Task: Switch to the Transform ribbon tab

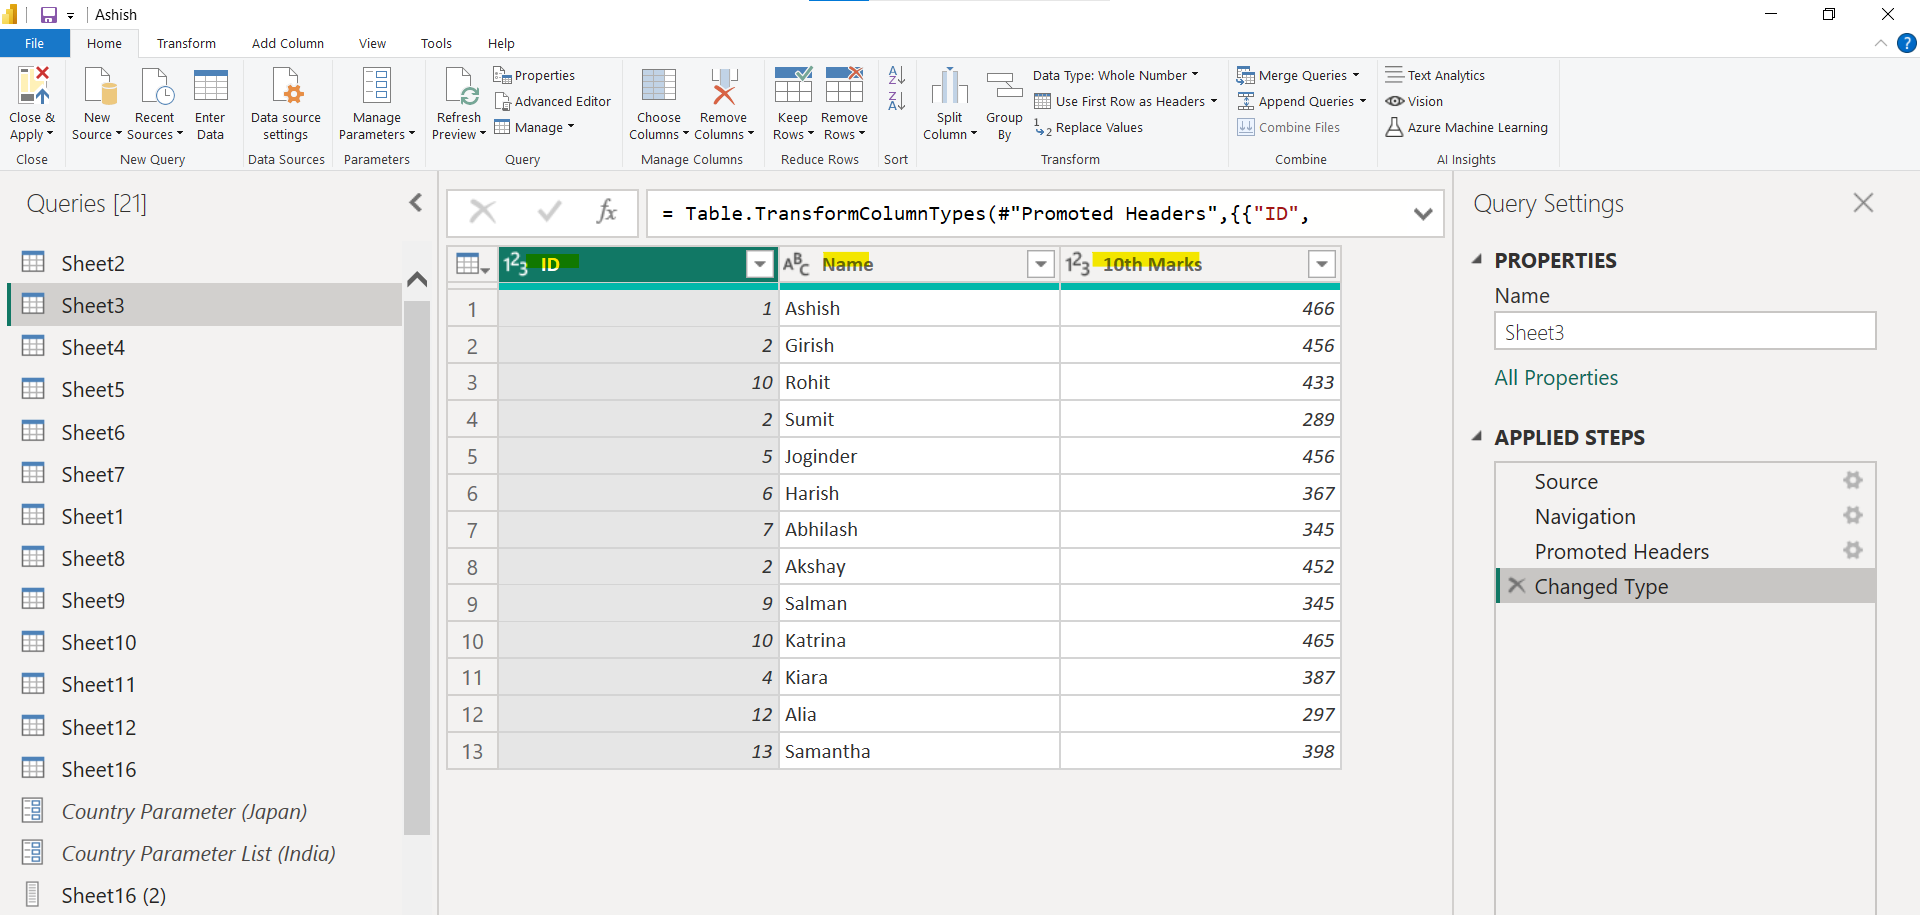Action: click(186, 43)
